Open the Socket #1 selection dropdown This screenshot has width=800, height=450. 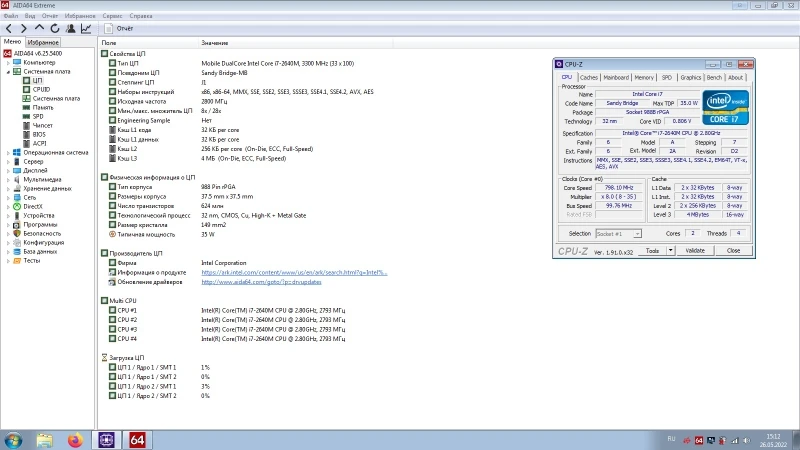pos(618,234)
